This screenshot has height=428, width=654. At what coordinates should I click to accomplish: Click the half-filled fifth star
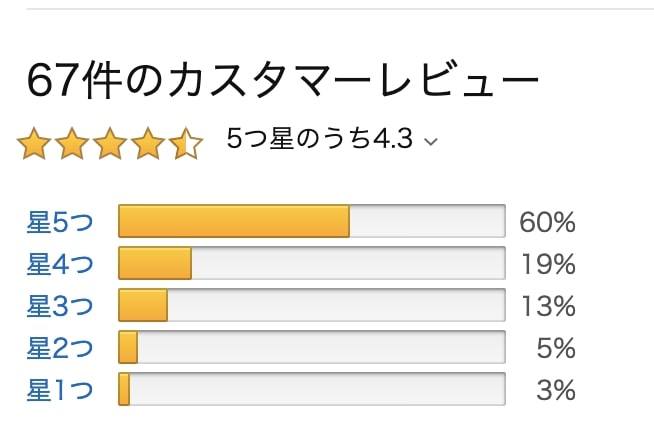pyautogui.click(x=186, y=144)
